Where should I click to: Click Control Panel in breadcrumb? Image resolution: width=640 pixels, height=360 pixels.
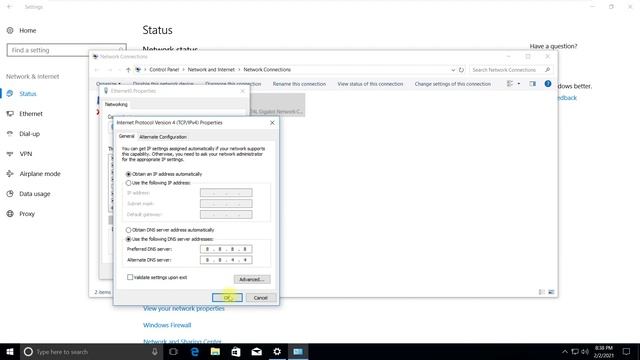164,70
